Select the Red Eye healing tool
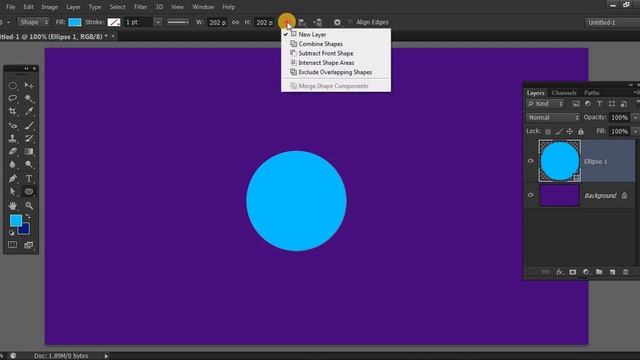Viewport: 640px width, 360px height. click(x=13, y=126)
